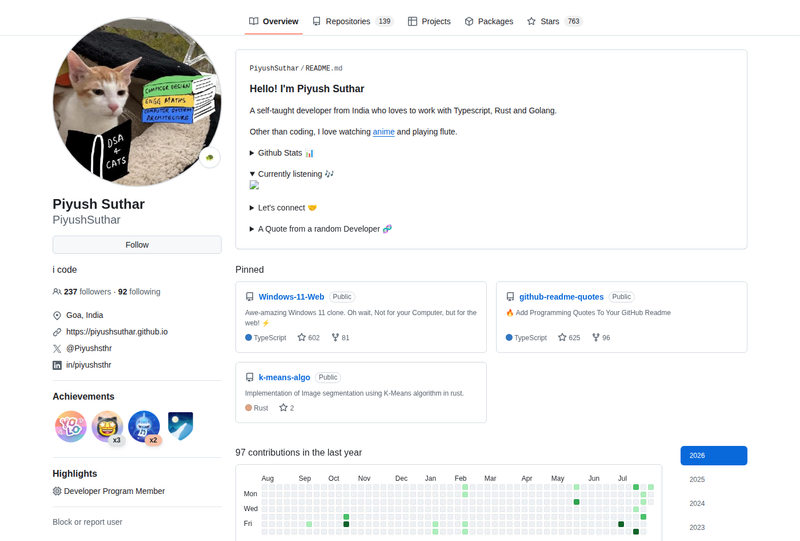The height and width of the screenshot is (541, 800).
Task: Switch to the Repositories tab
Action: 353,21
